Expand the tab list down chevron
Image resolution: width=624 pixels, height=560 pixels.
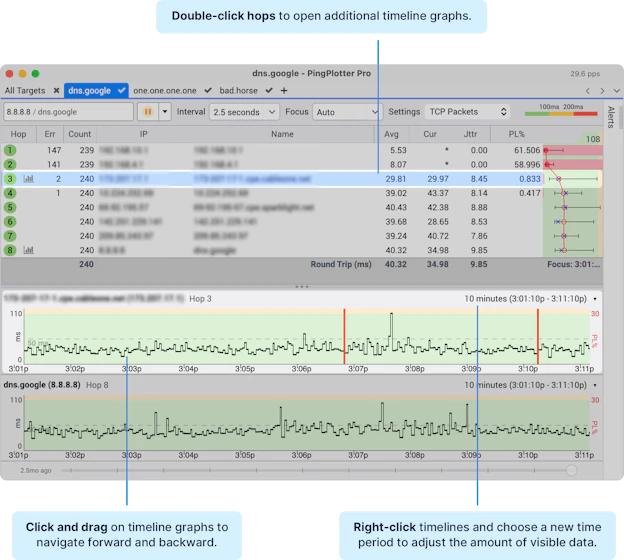616,91
